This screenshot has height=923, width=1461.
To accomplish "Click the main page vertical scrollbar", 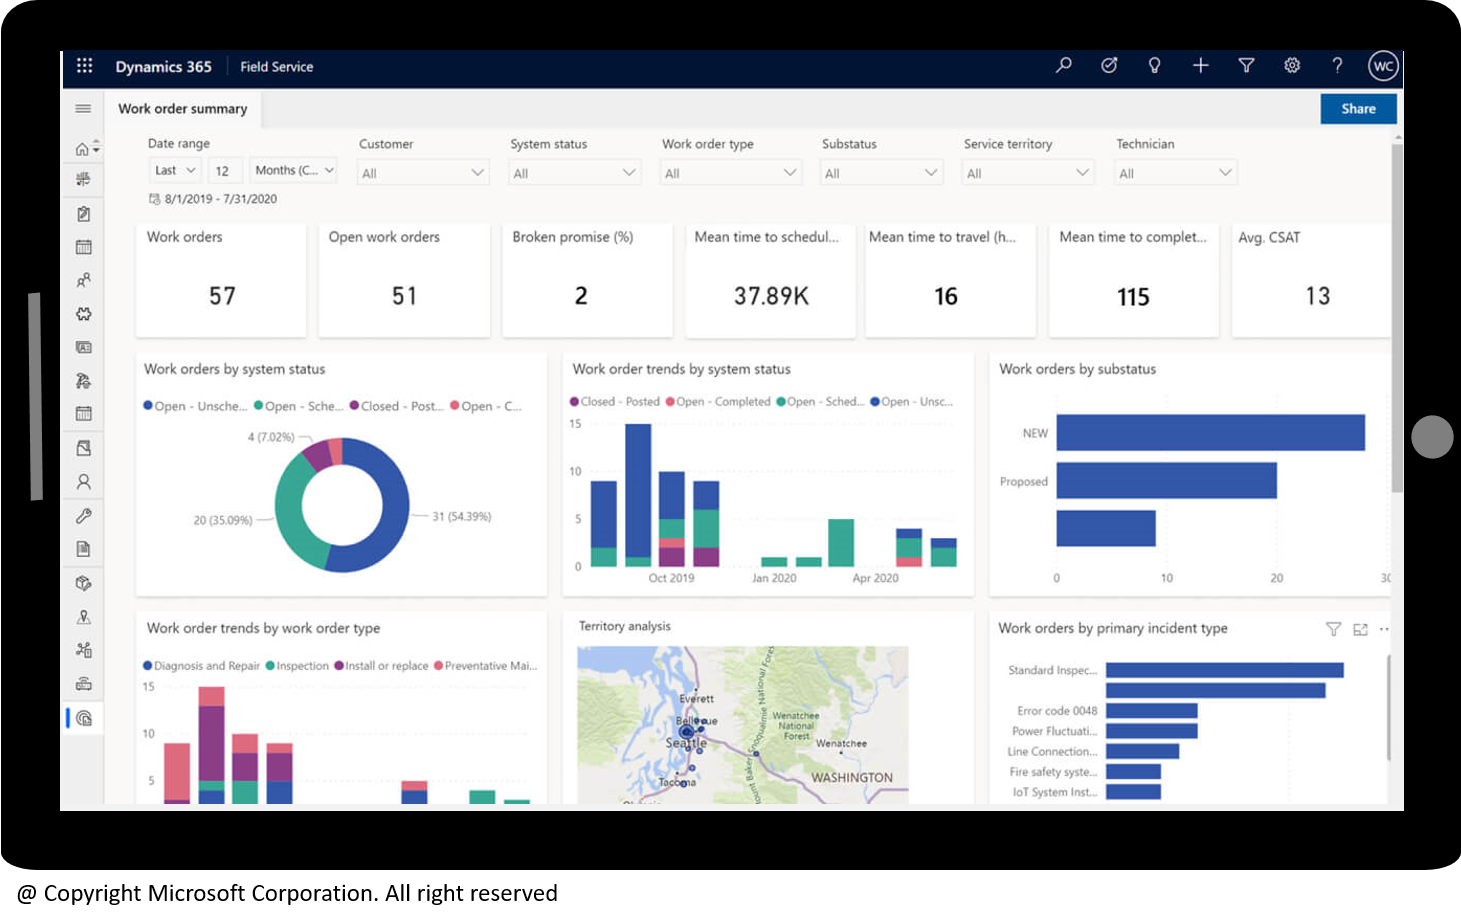I will (x=1396, y=318).
